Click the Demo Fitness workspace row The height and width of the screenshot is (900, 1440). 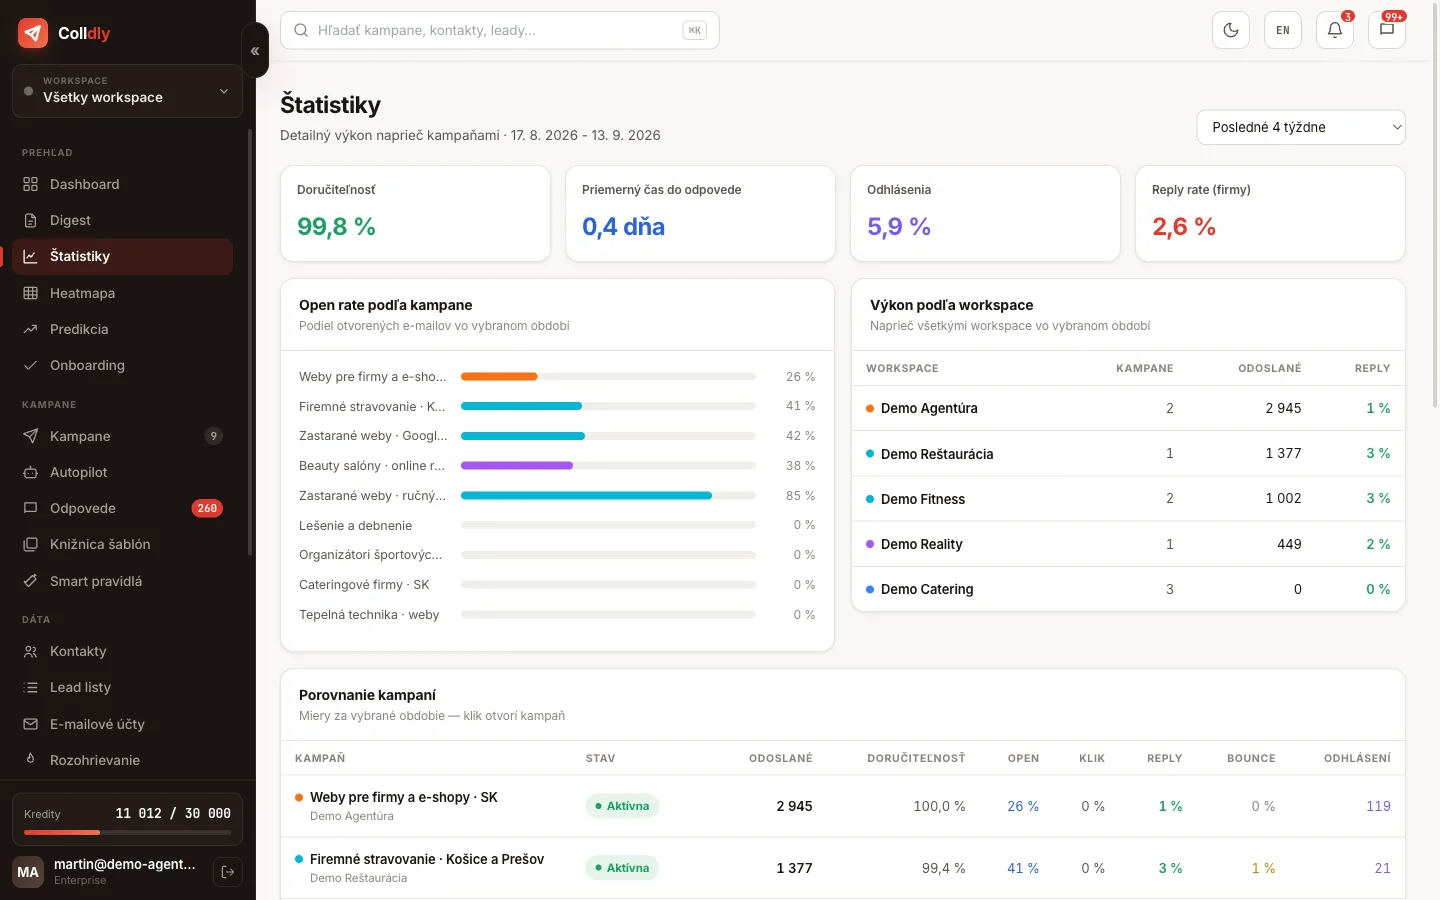tap(1128, 498)
